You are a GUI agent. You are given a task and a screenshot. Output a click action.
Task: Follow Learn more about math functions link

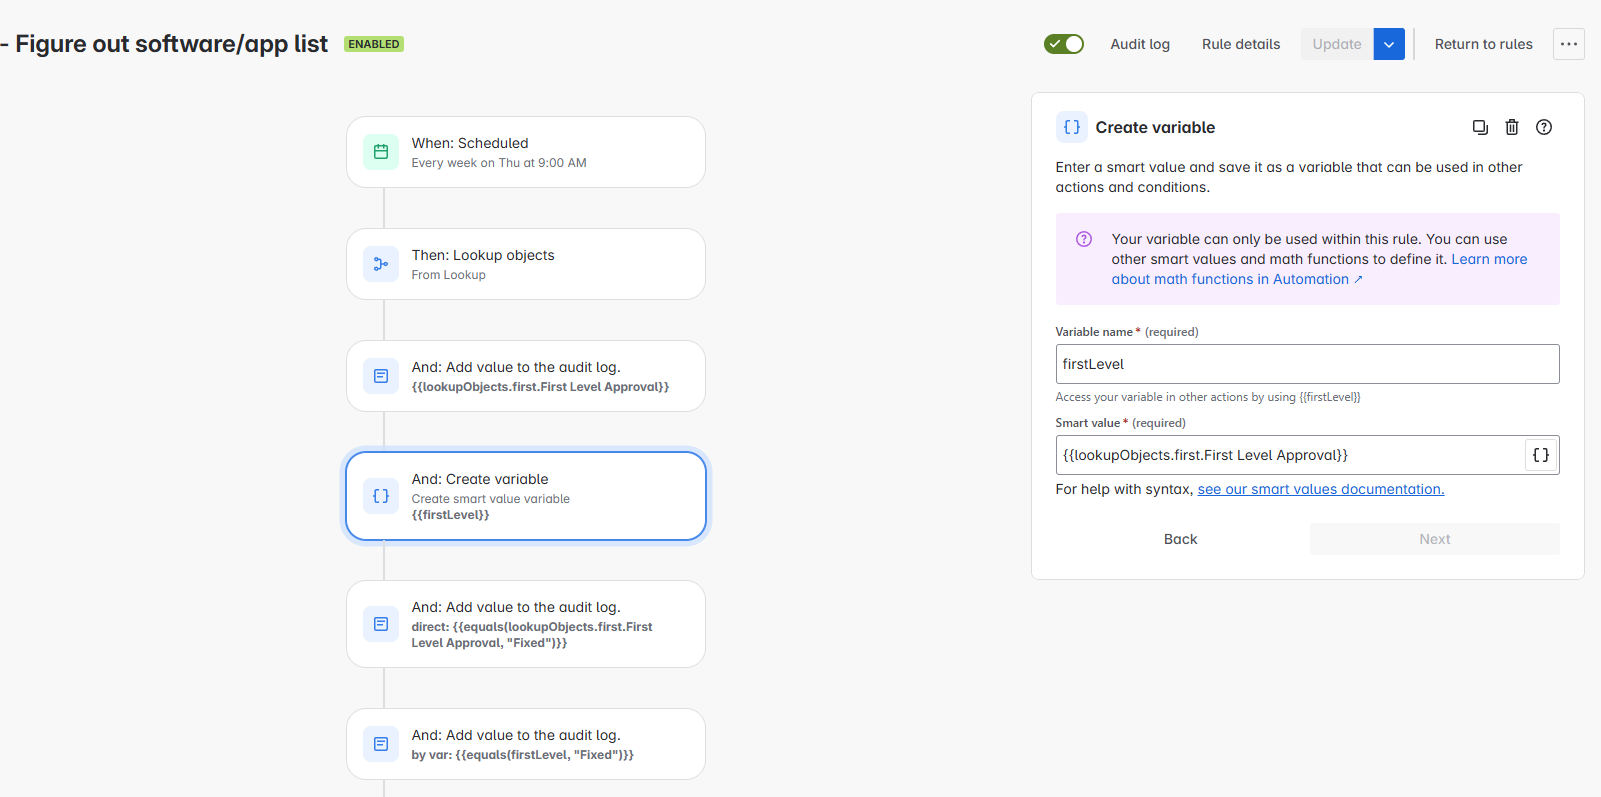[x=1320, y=269]
